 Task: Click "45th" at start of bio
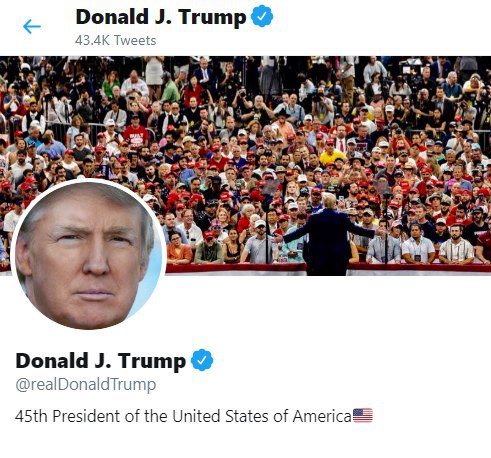[31, 416]
